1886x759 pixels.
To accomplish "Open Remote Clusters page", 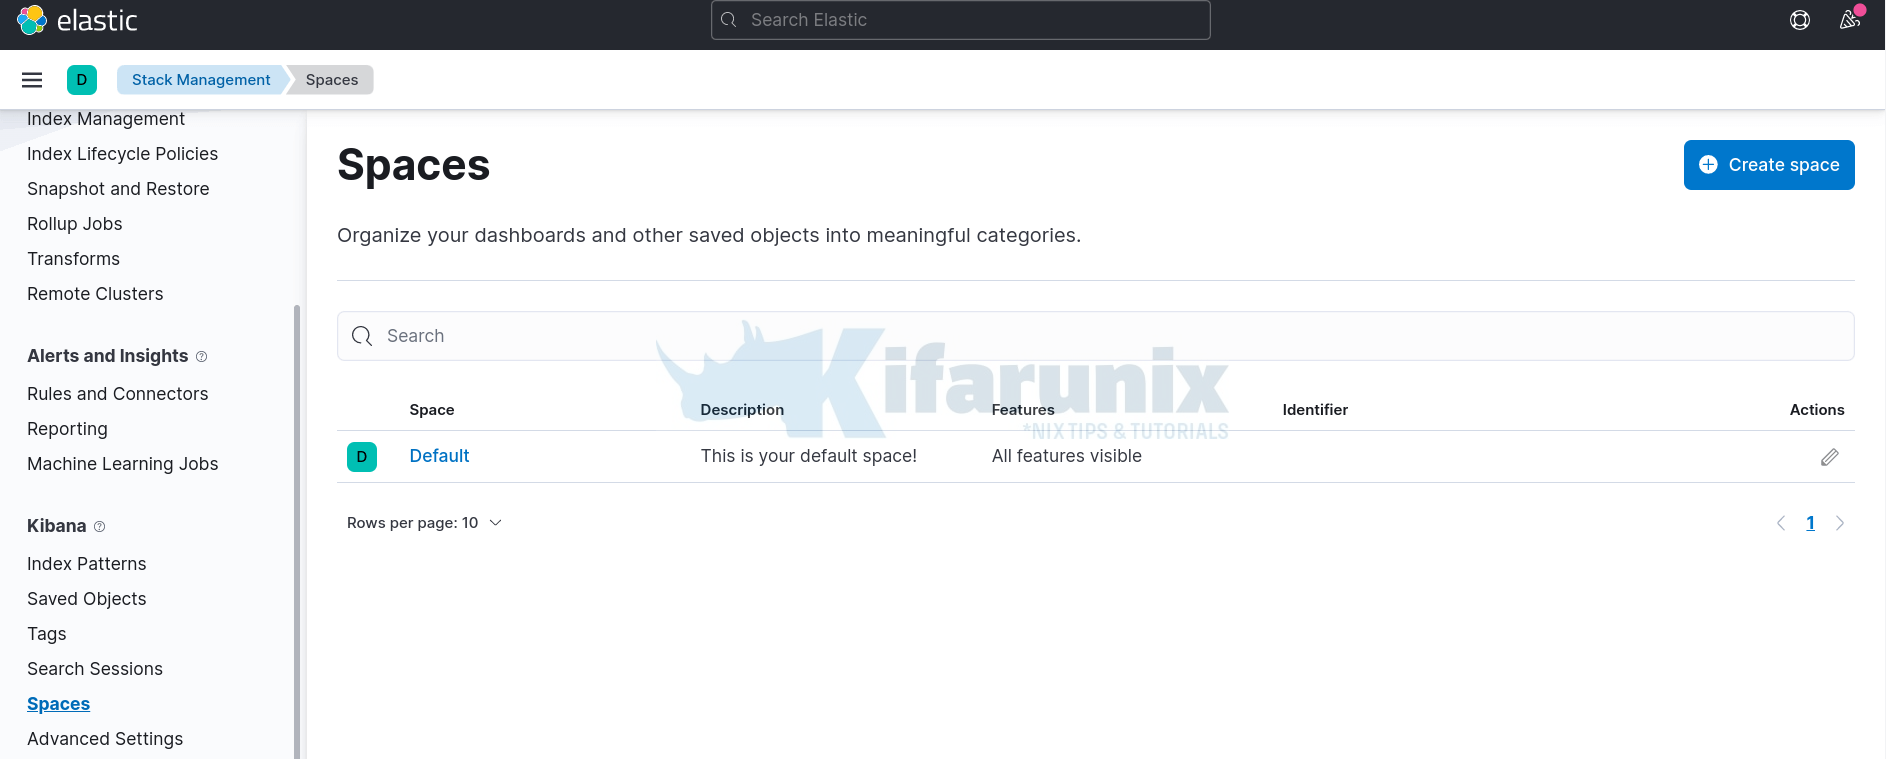I will (95, 294).
